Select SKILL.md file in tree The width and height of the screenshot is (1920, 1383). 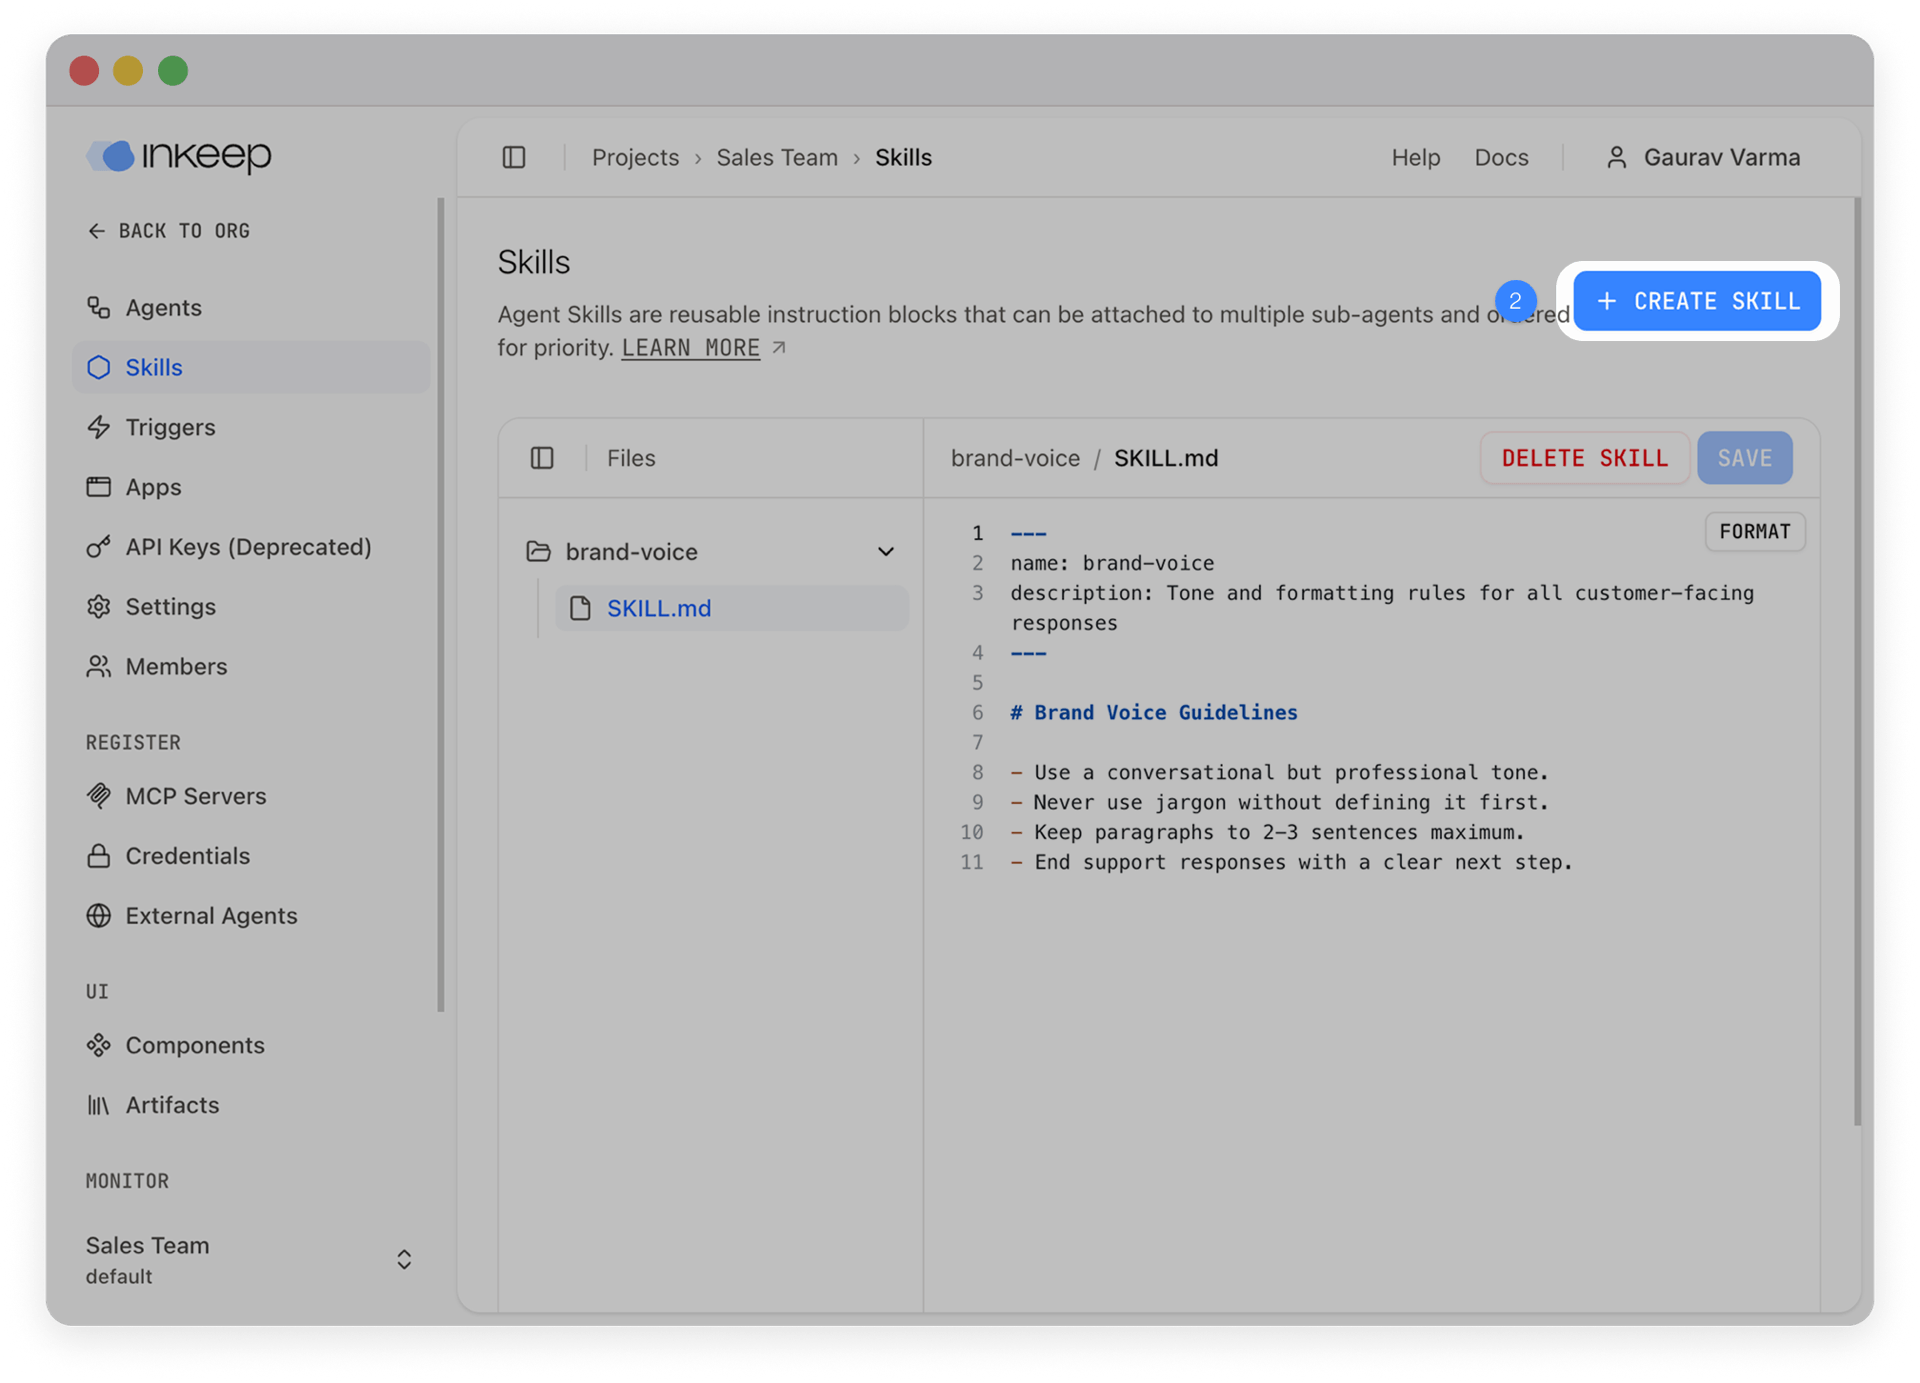click(658, 608)
